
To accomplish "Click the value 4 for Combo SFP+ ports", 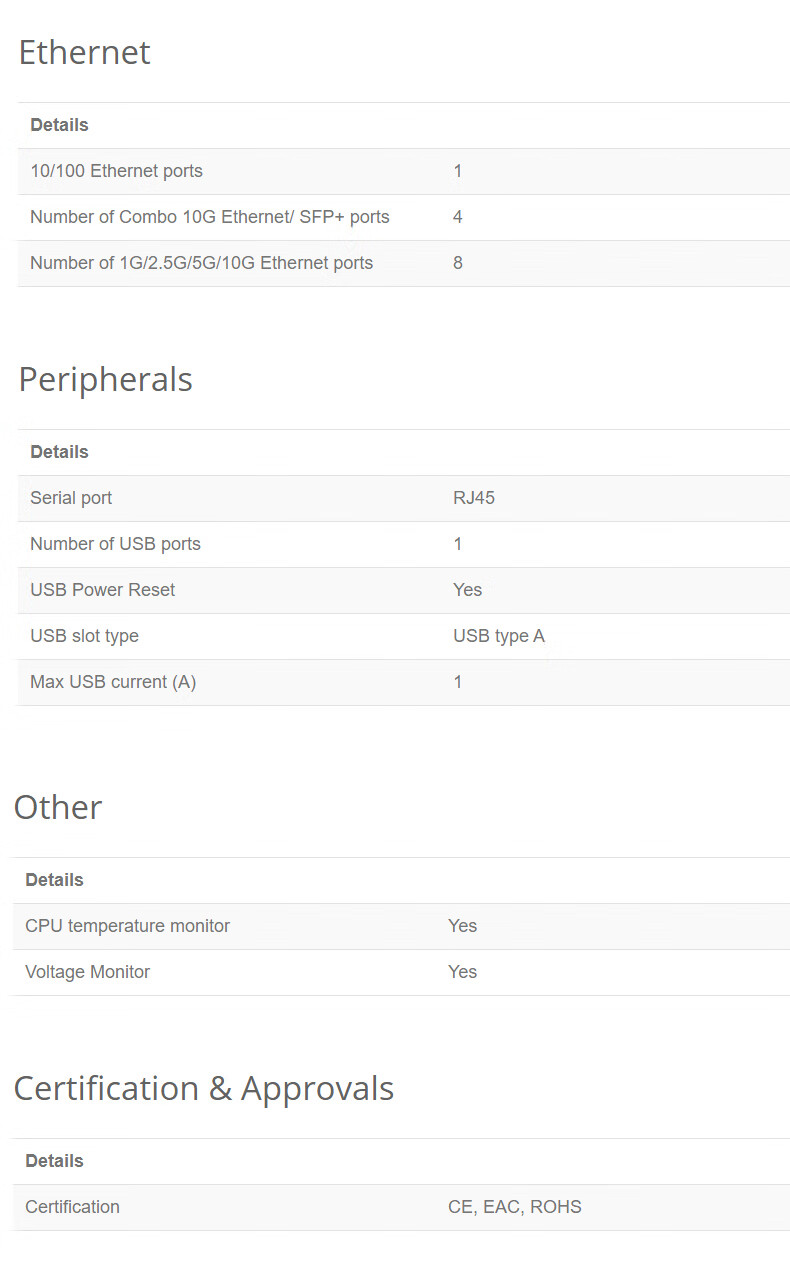I will (458, 217).
